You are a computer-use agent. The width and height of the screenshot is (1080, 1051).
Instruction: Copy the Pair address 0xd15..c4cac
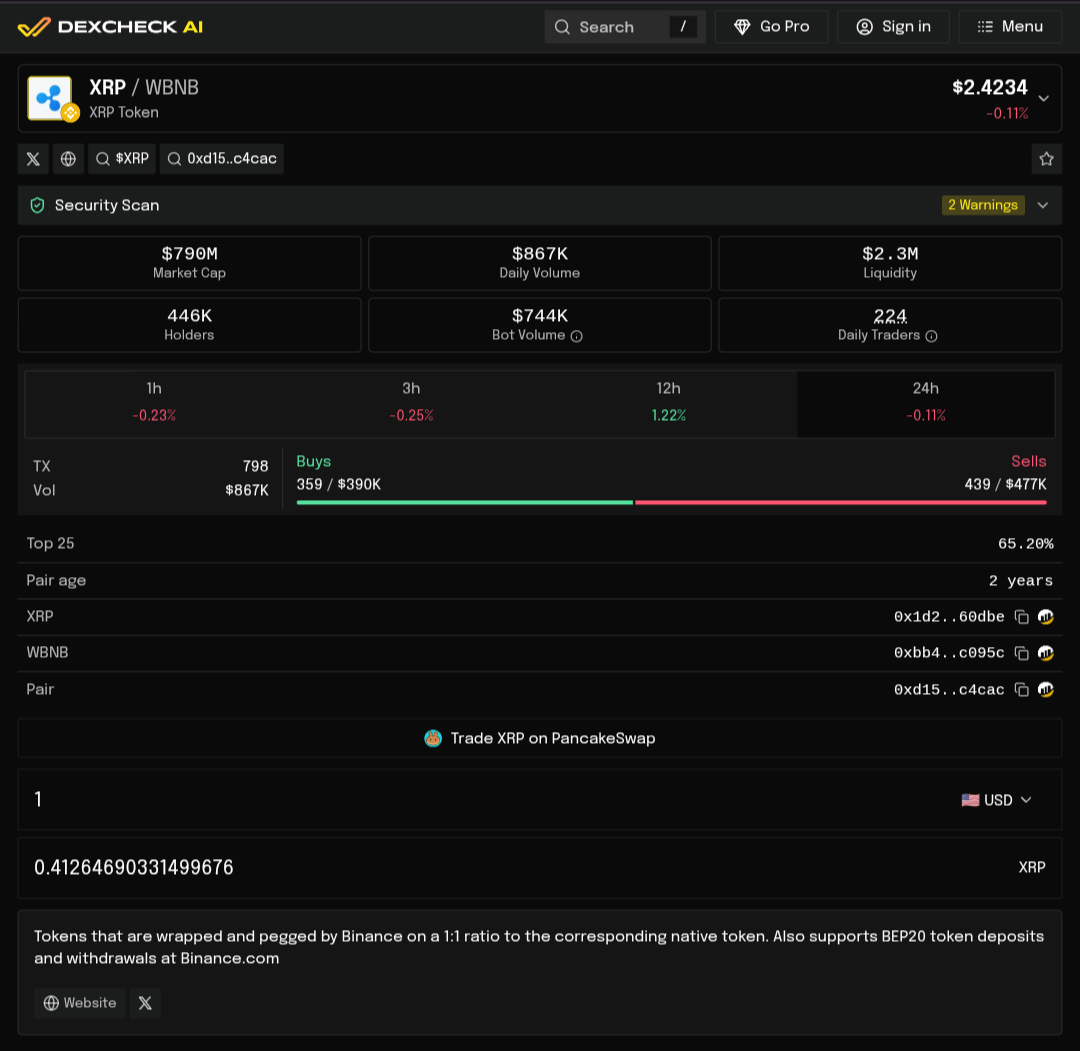(1021, 689)
